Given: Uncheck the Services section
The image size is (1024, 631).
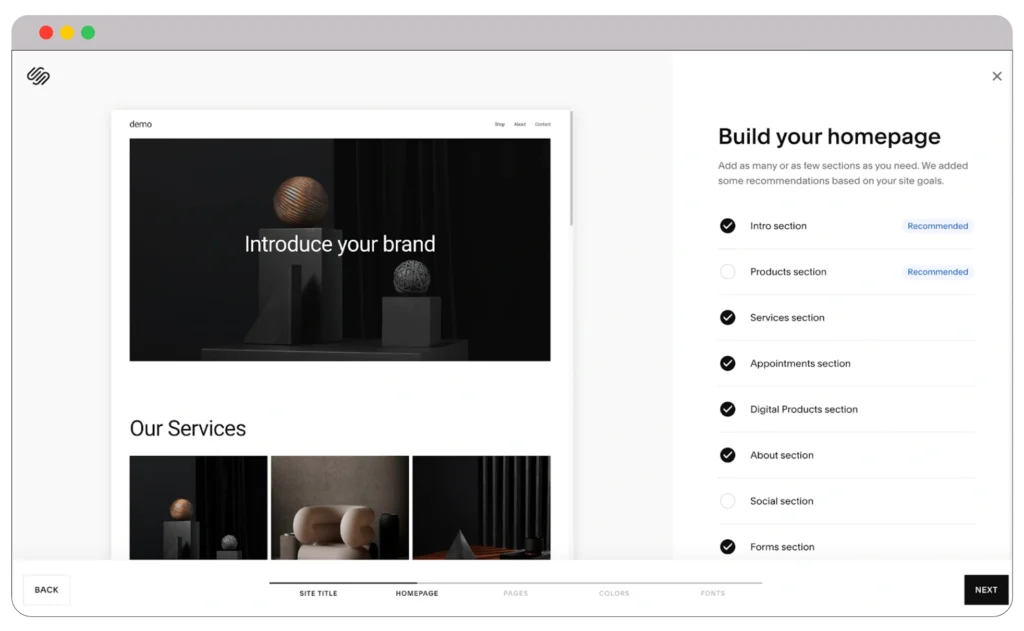Looking at the screenshot, I should 728,317.
